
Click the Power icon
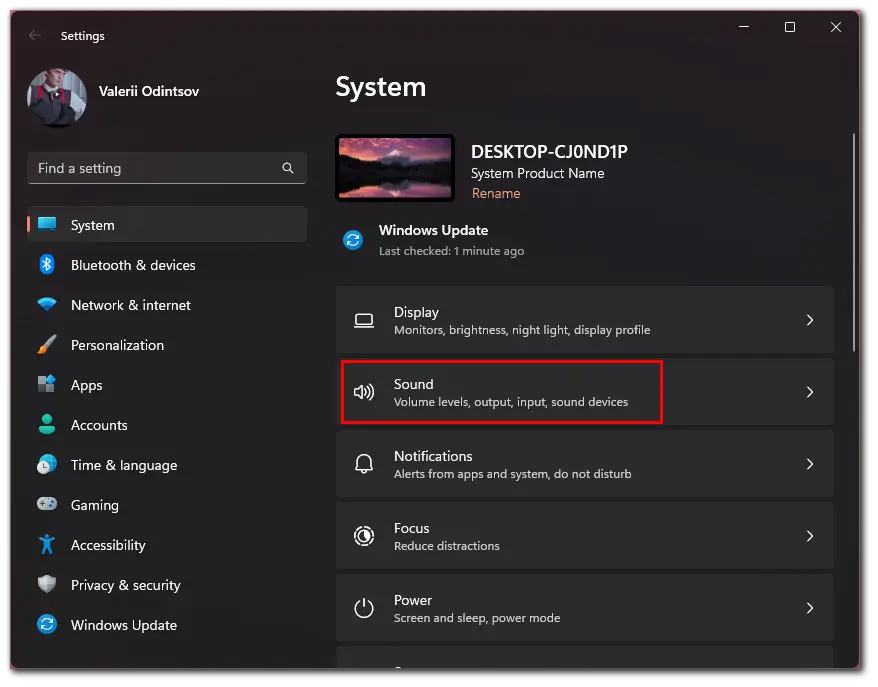pyautogui.click(x=364, y=608)
